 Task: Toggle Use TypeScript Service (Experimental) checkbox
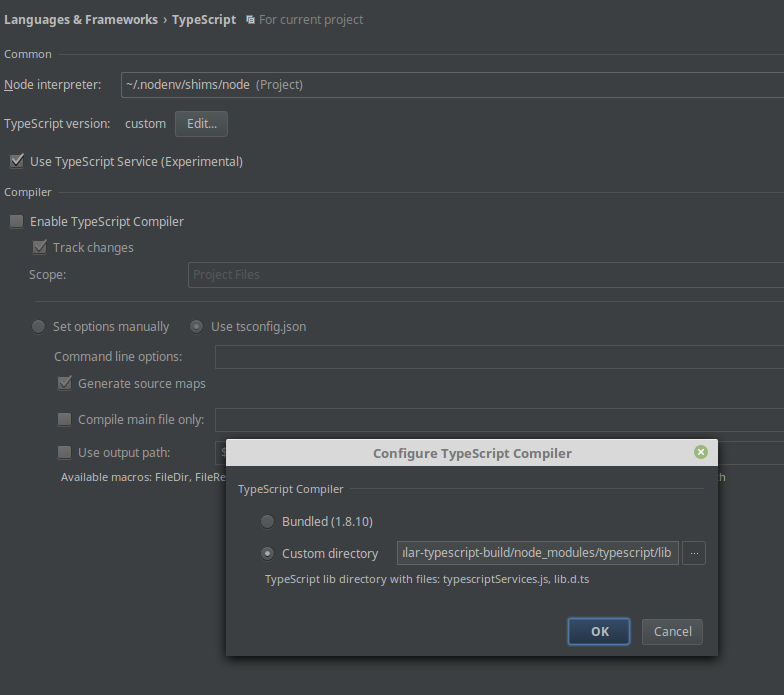pos(17,161)
